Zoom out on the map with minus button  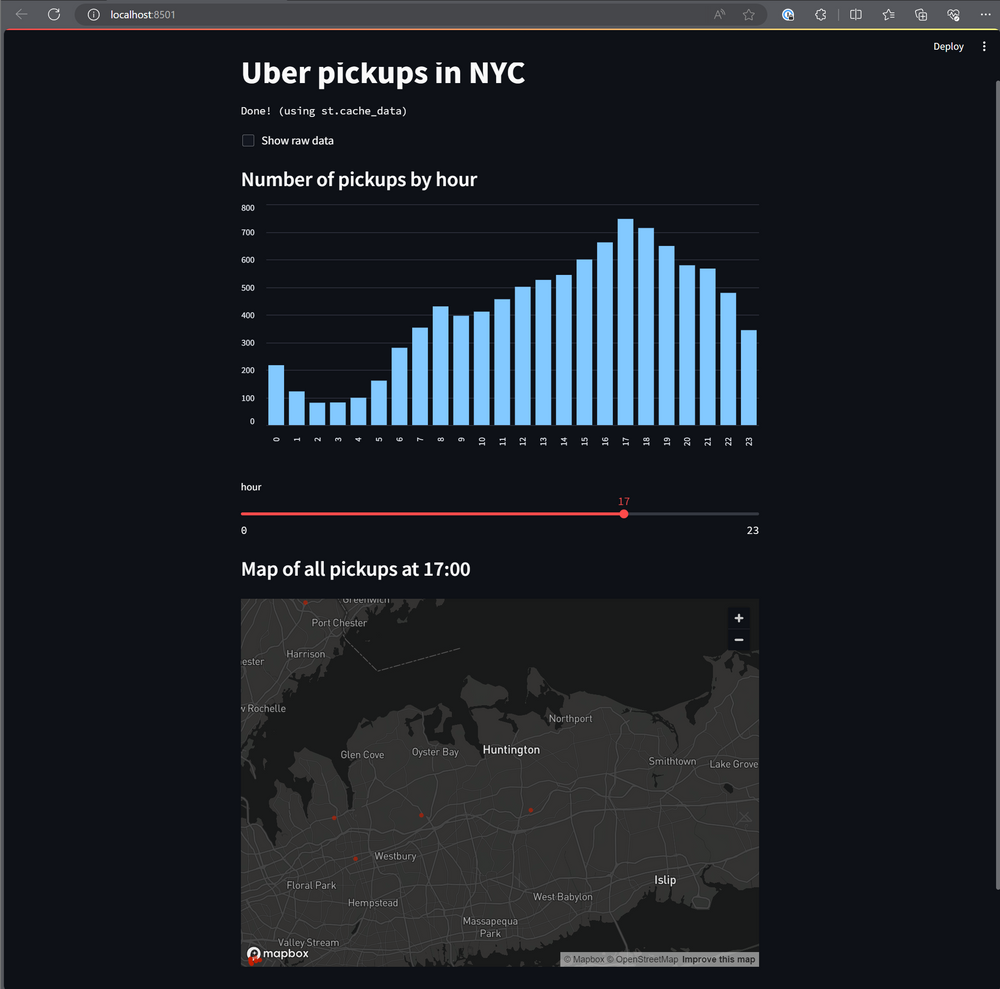(x=739, y=640)
